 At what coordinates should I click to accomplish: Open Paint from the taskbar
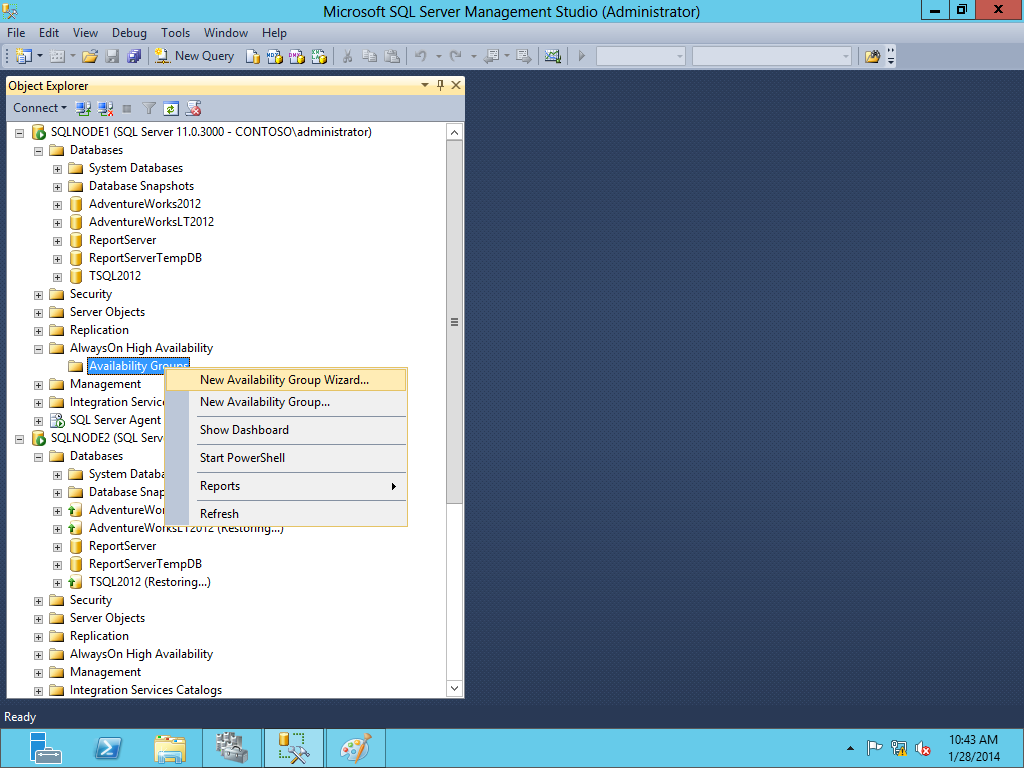[356, 748]
